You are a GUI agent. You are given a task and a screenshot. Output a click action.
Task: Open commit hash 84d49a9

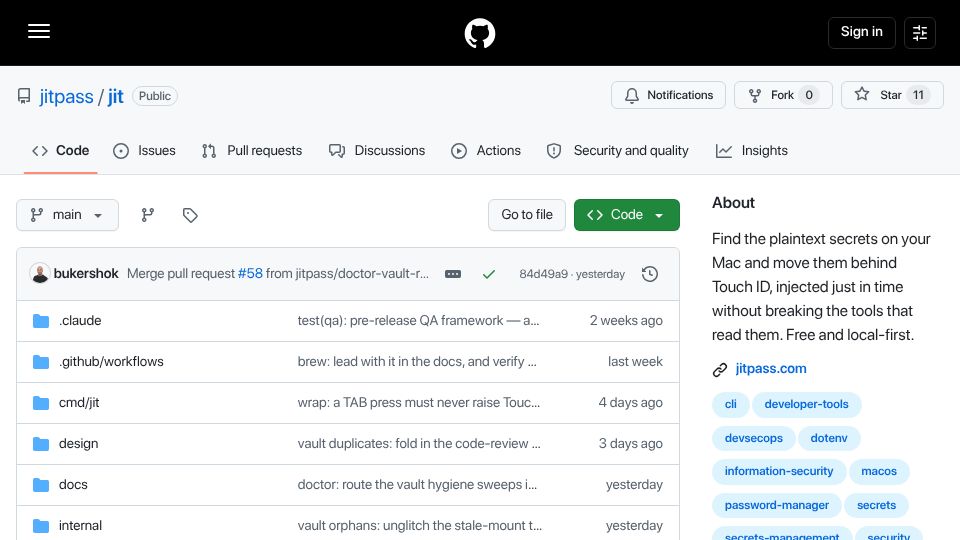coord(544,274)
